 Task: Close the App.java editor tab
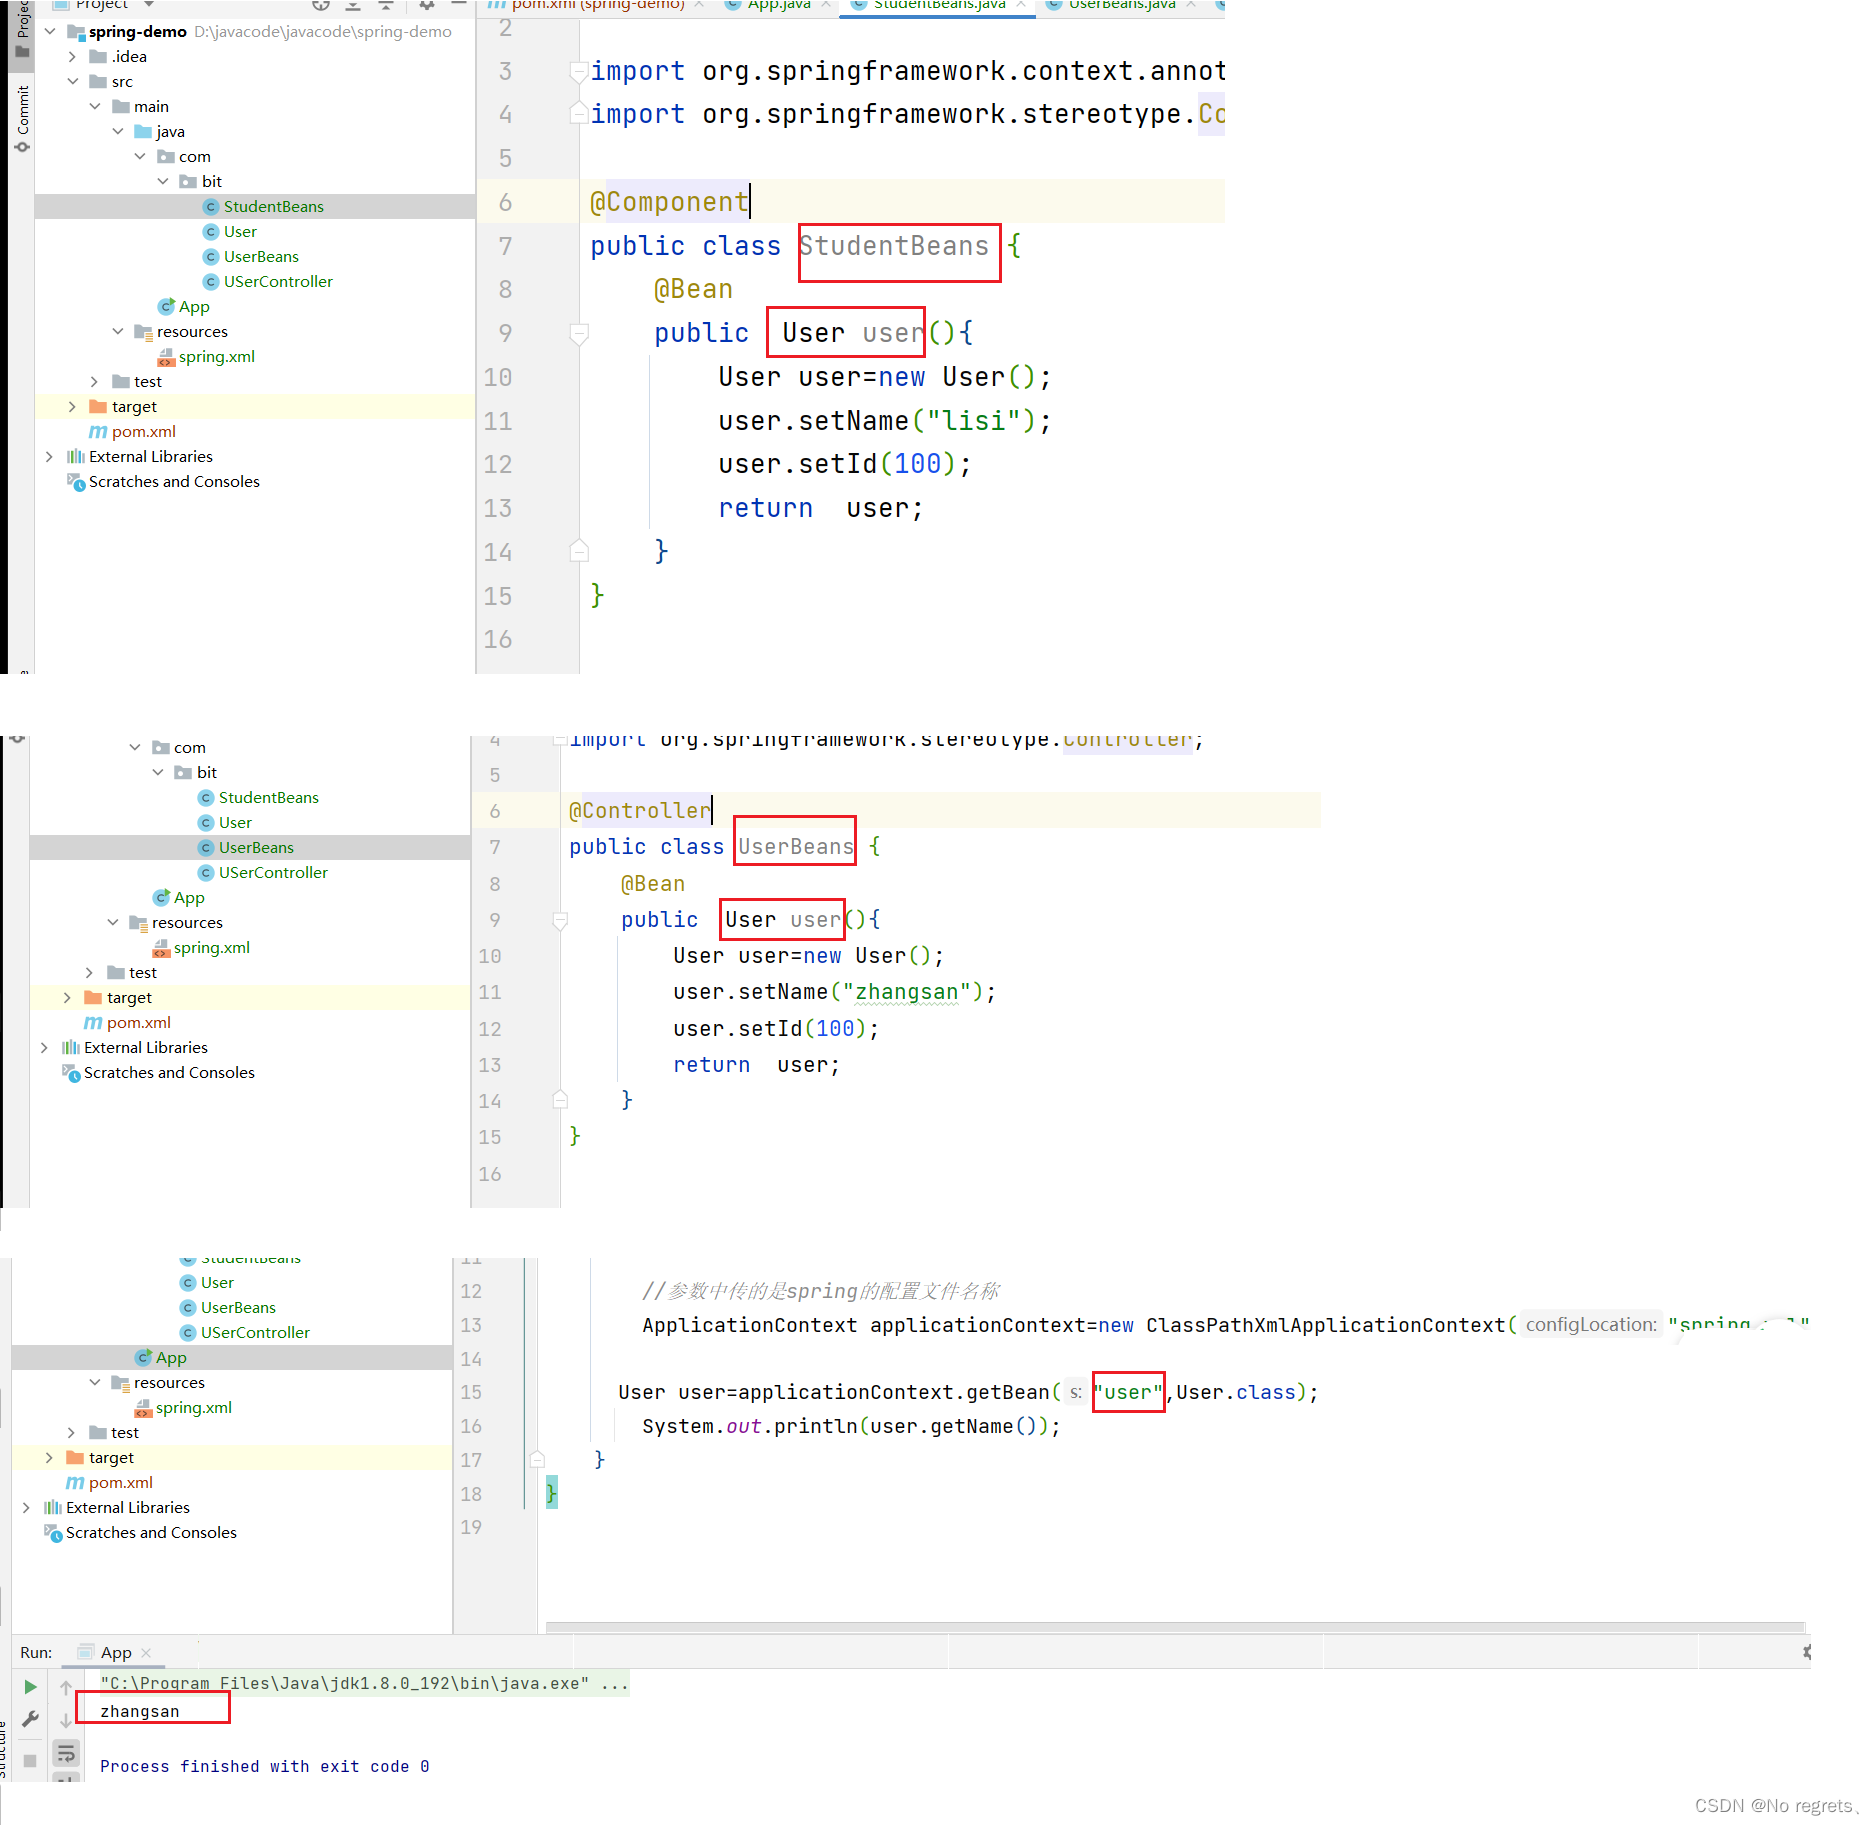coord(826,5)
